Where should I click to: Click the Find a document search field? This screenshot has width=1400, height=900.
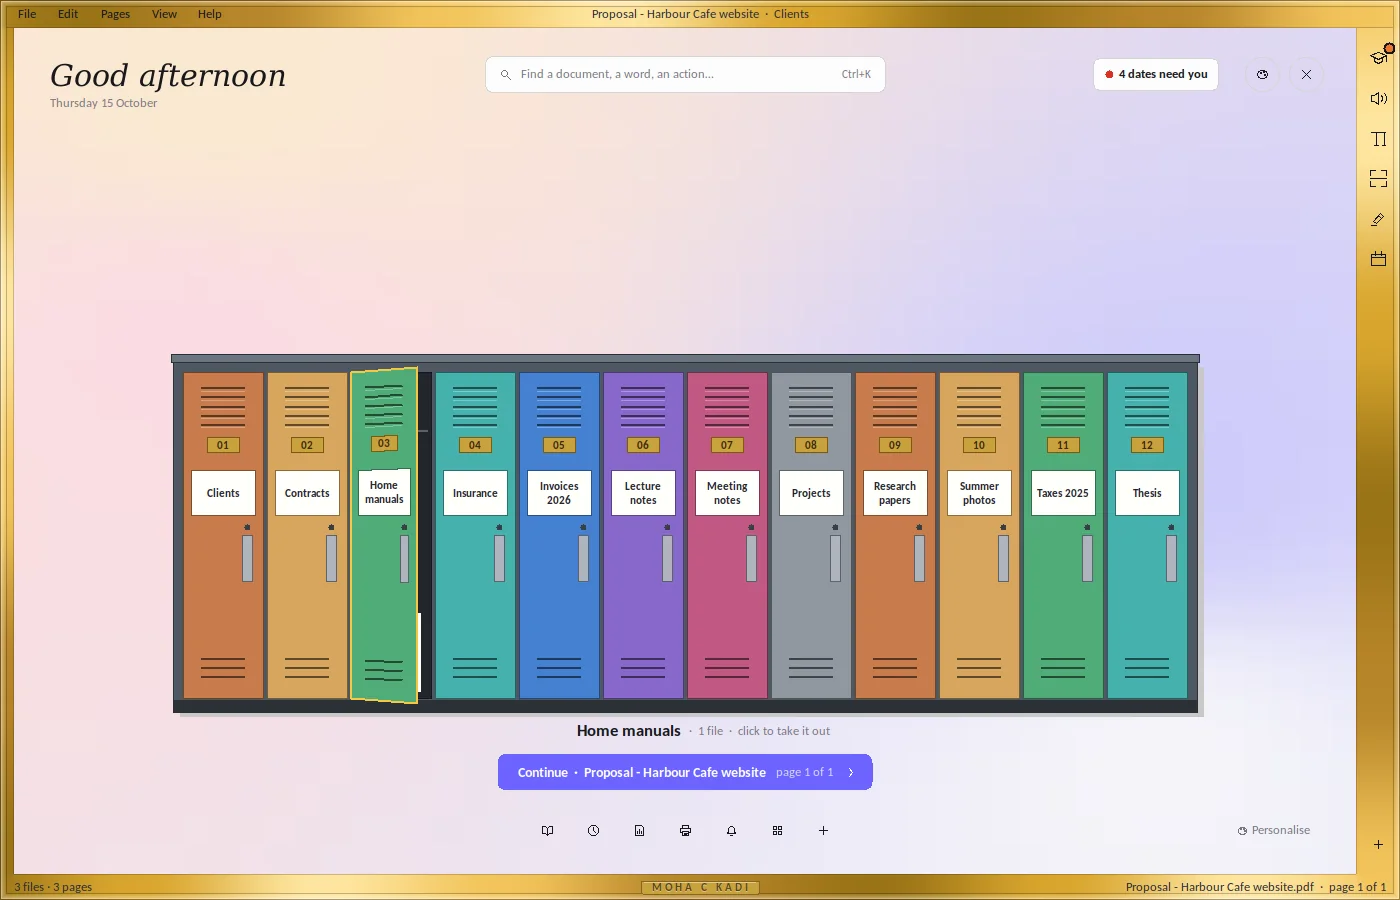[685, 74]
